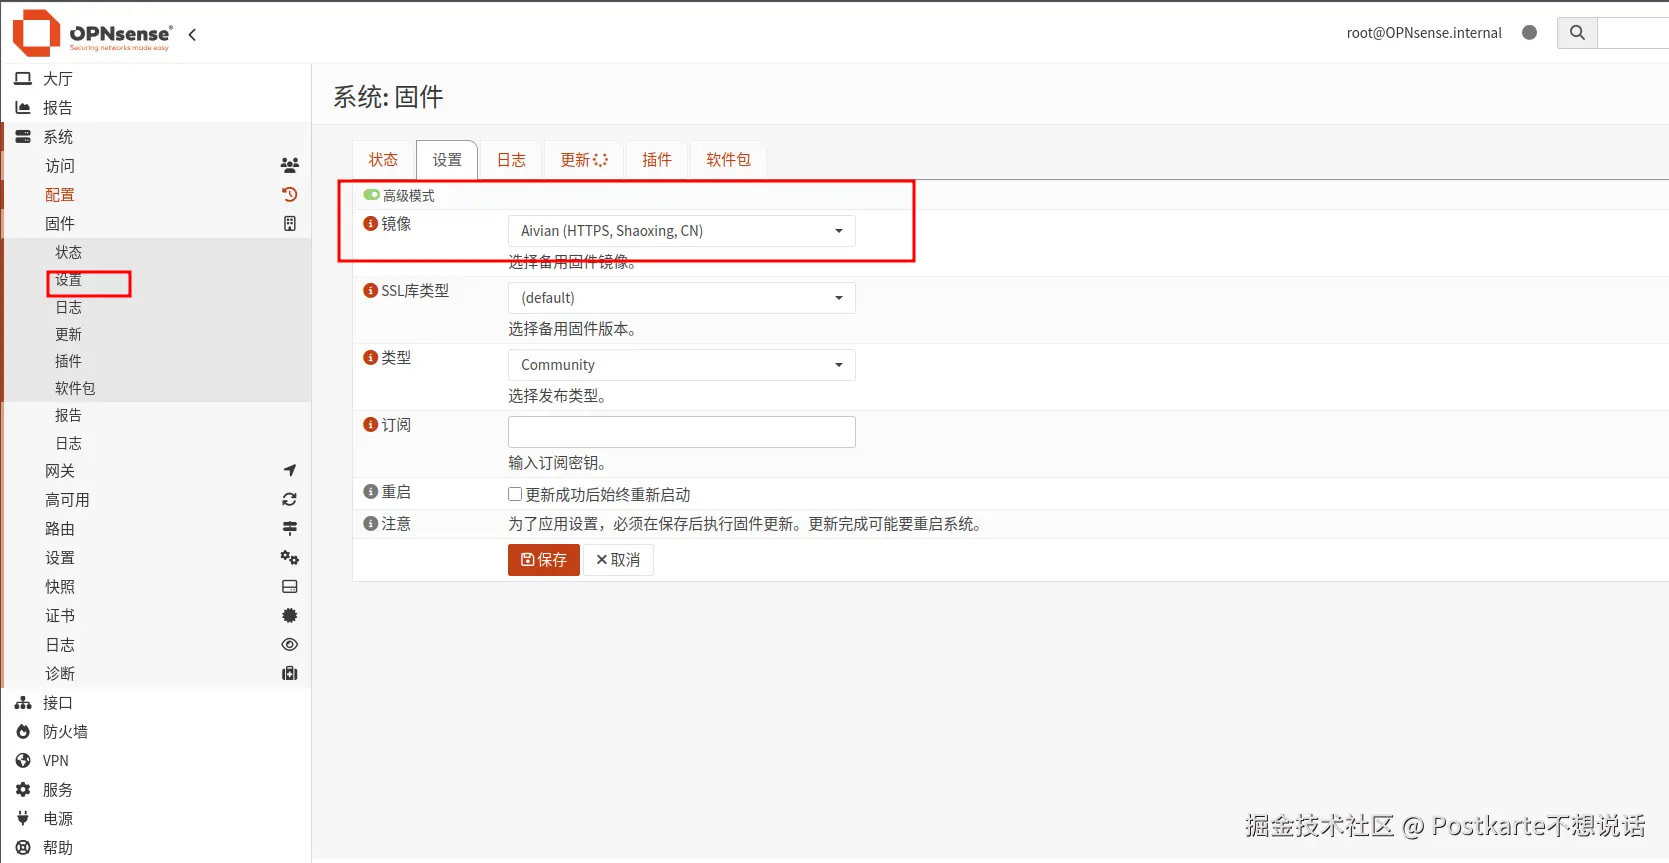Screen dimensions: 1669x863
Task: Click the 保存 save button
Action: (544, 560)
